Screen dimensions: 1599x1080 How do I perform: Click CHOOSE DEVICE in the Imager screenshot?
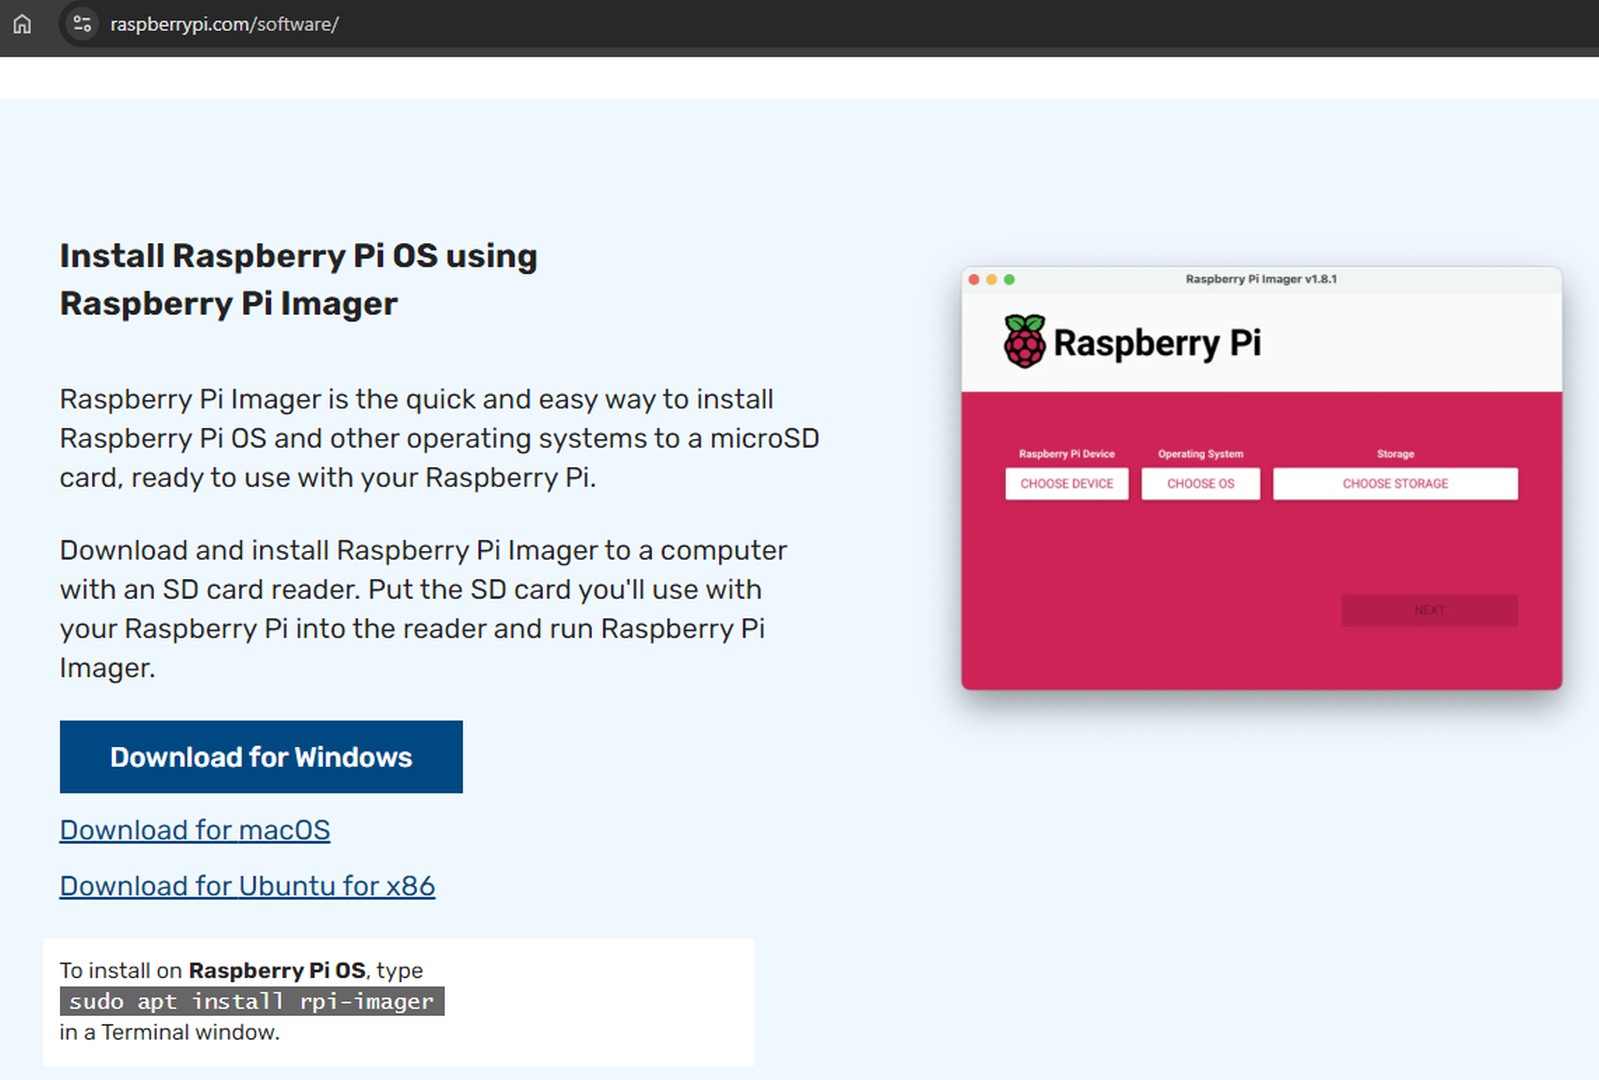(x=1067, y=484)
